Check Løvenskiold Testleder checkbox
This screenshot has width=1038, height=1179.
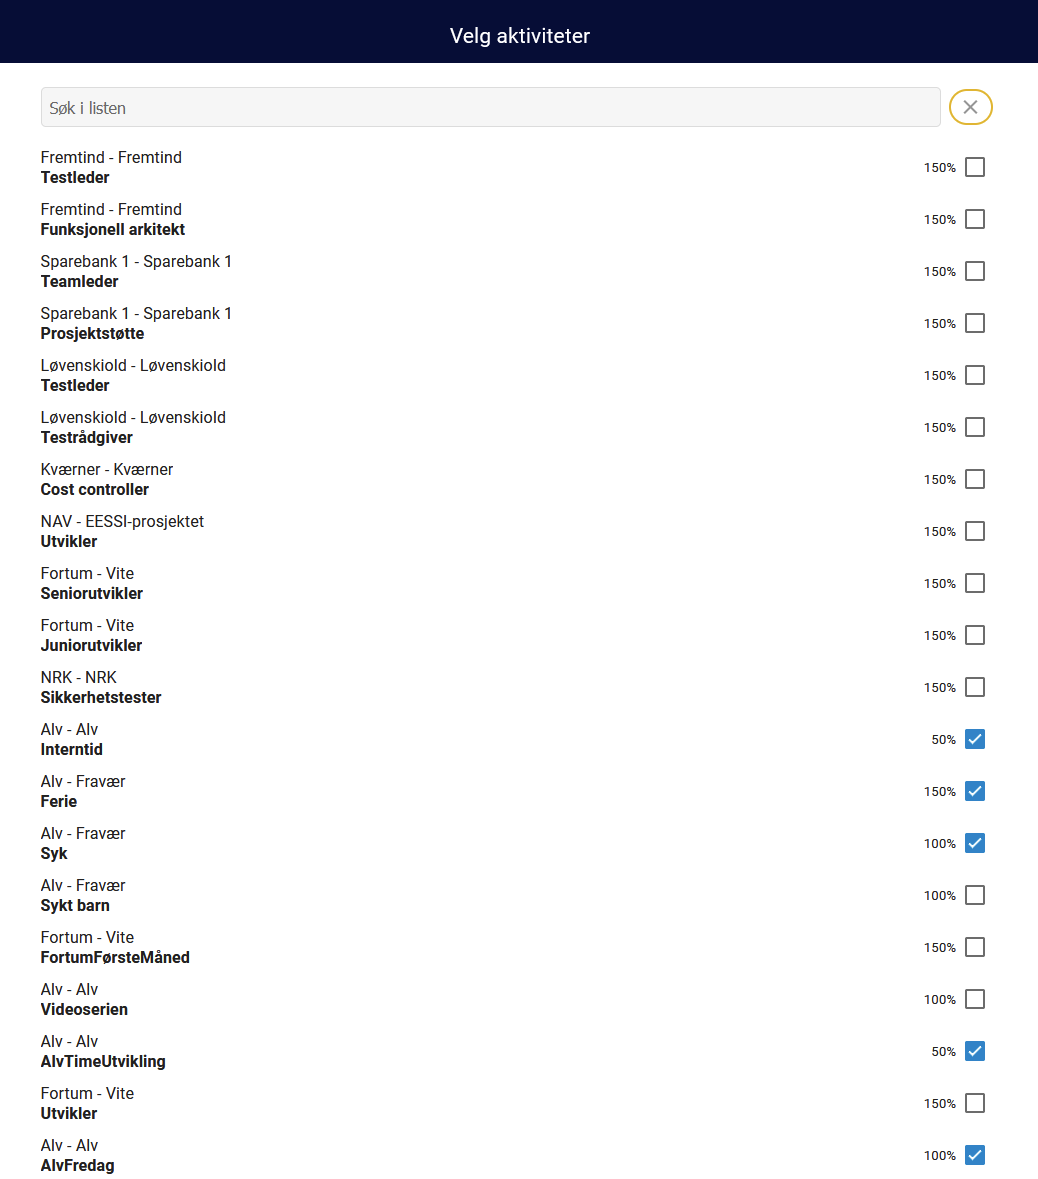coord(975,375)
